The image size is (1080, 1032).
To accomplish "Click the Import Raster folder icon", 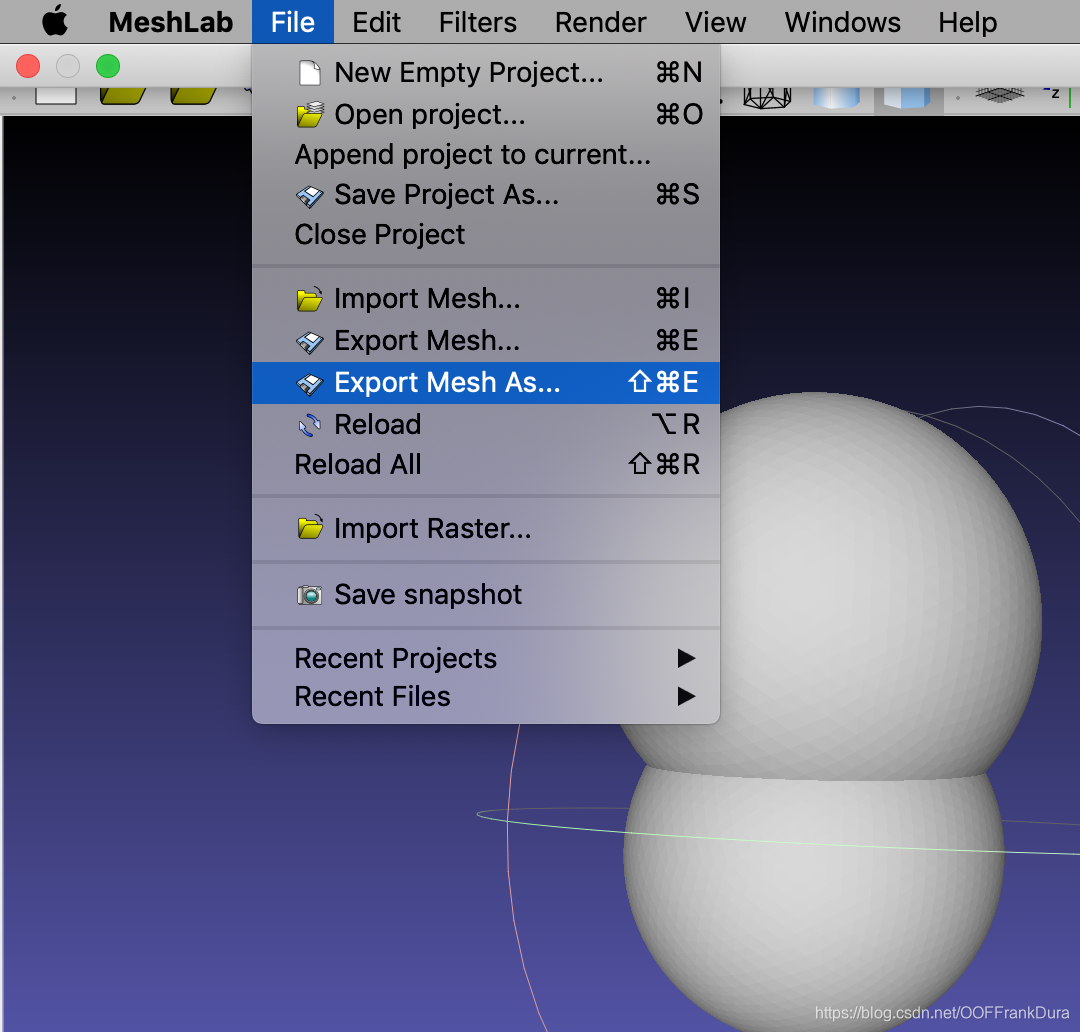I will pyautogui.click(x=310, y=528).
